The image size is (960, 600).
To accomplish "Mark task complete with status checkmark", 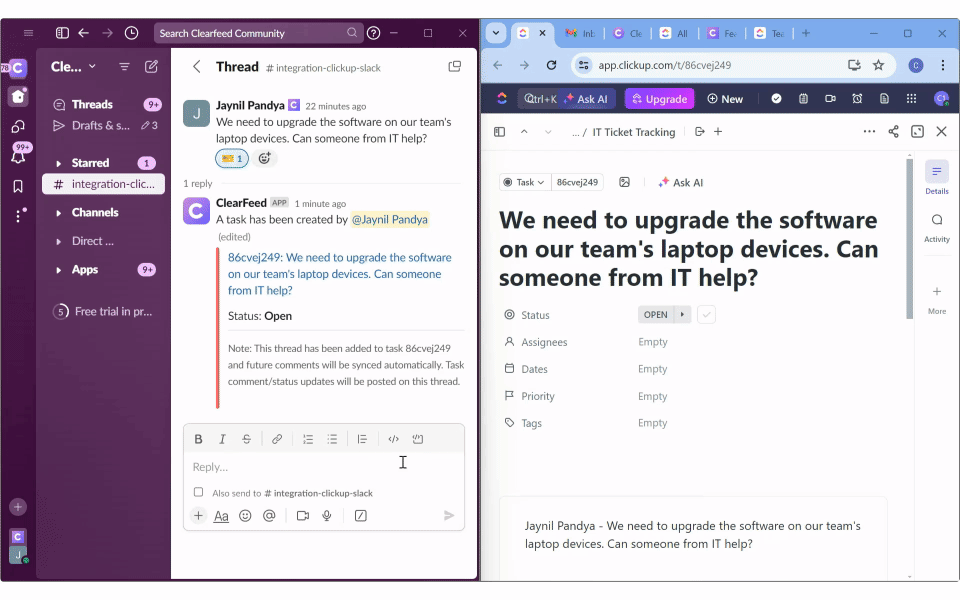I will pyautogui.click(x=706, y=315).
